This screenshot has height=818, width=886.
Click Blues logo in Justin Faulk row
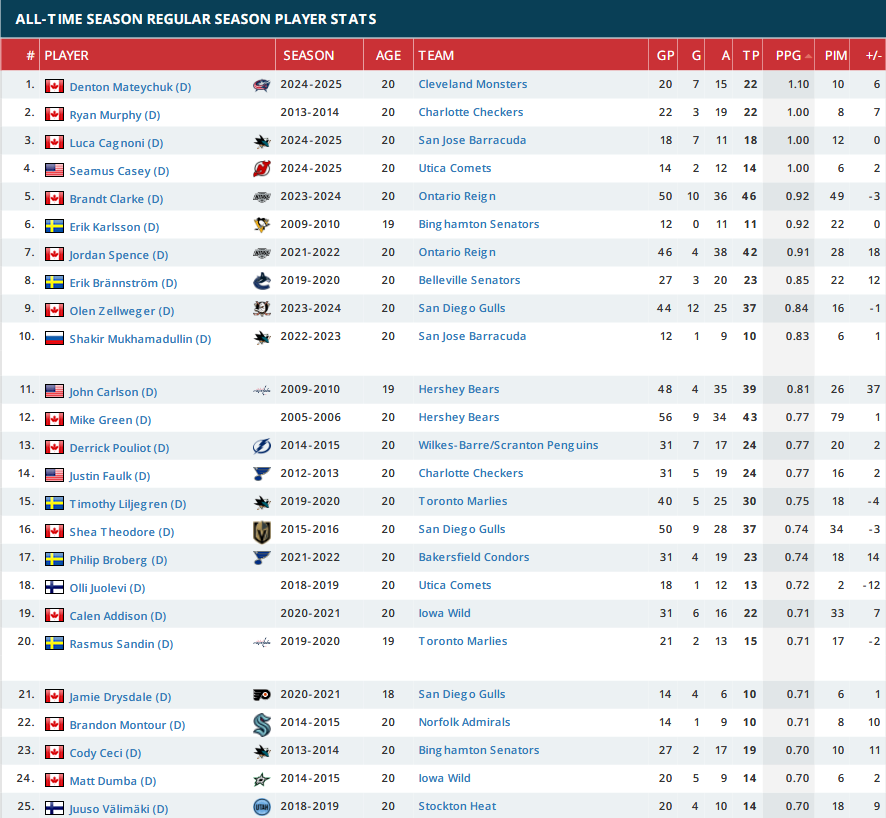pos(262,474)
